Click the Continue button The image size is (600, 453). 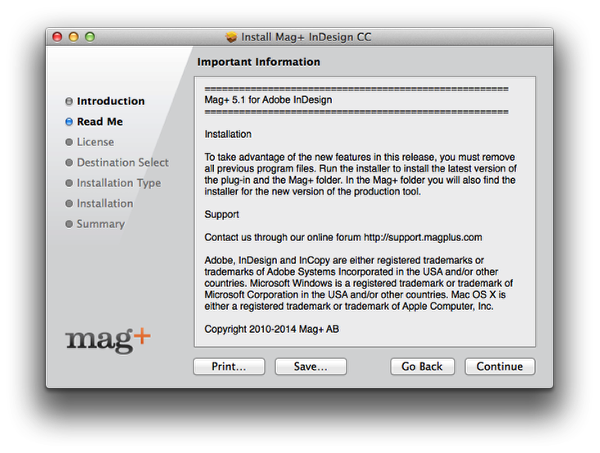click(x=500, y=367)
